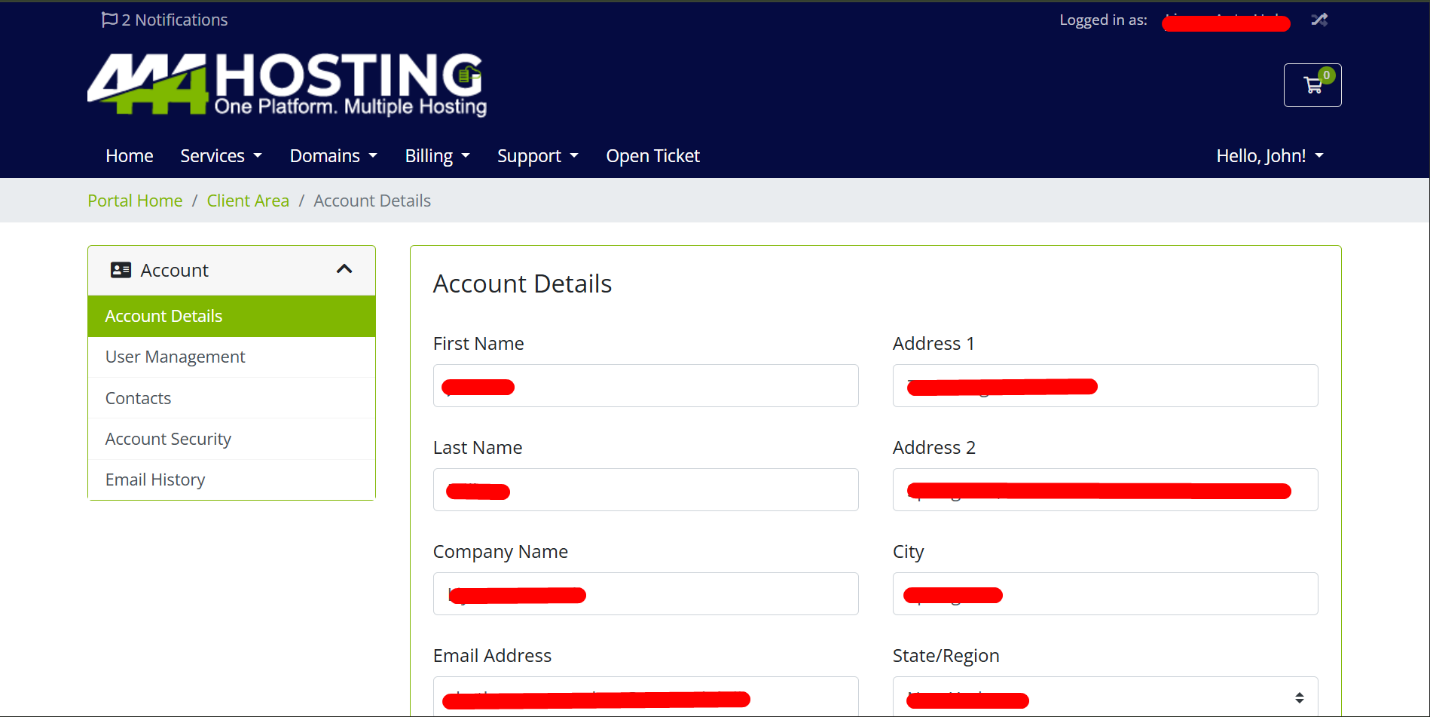Image resolution: width=1430 pixels, height=717 pixels.
Task: Click the notifications flag icon
Action: (109, 20)
